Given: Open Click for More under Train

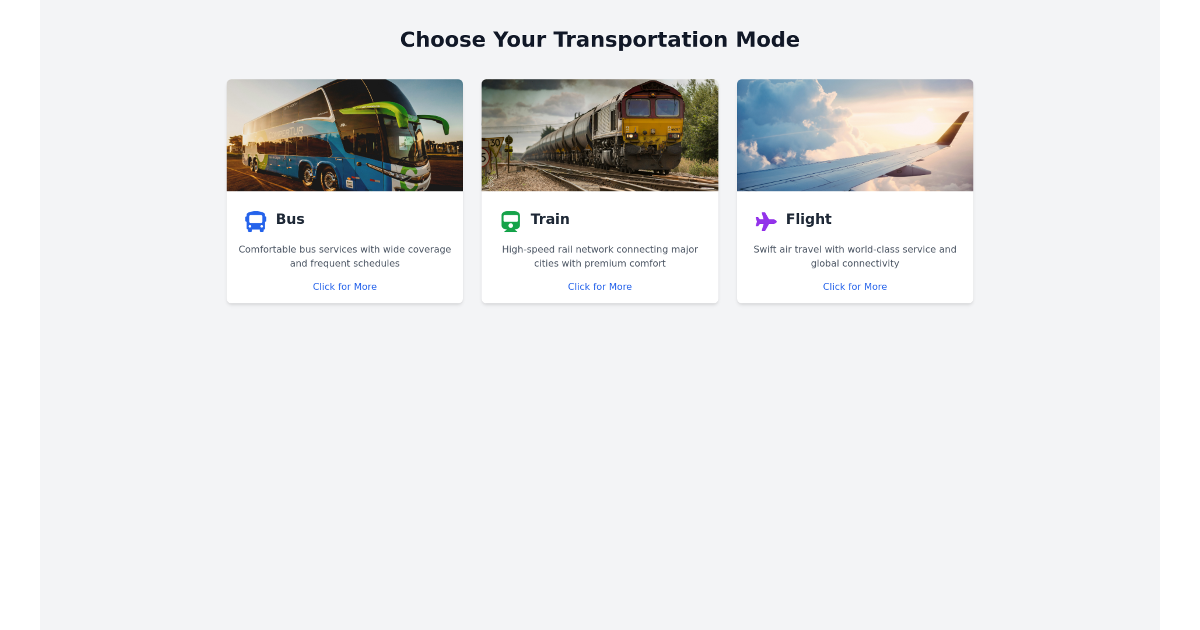Looking at the screenshot, I should pyautogui.click(x=600, y=286).
